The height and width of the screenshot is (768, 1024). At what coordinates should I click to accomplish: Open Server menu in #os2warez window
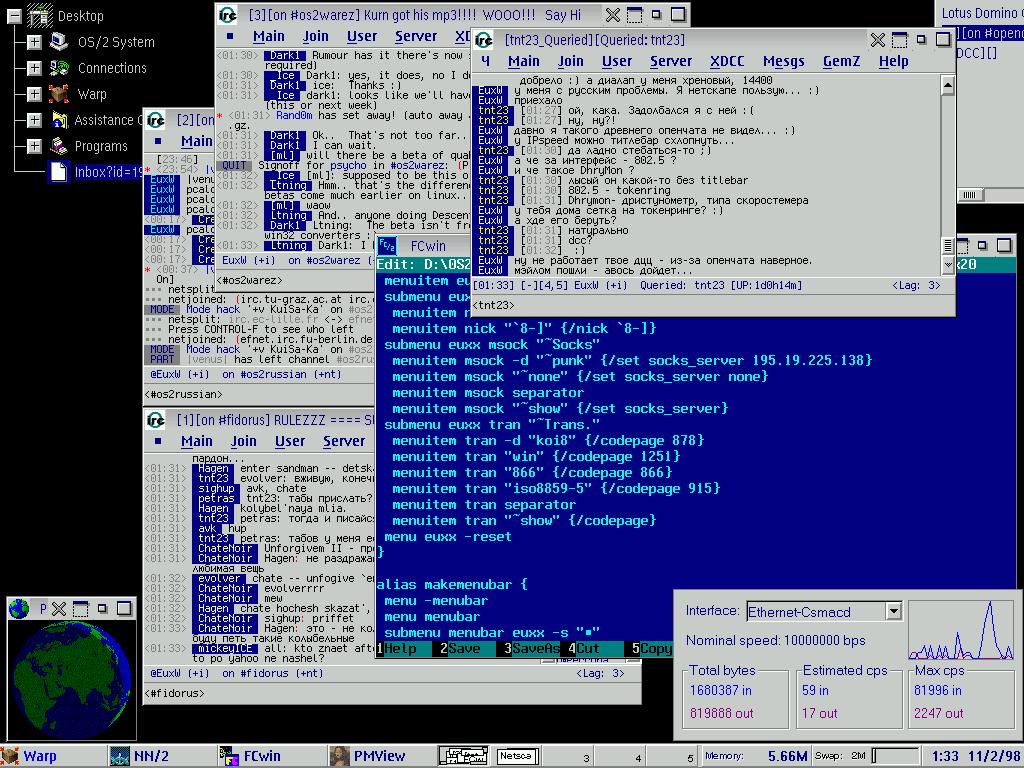coord(415,37)
